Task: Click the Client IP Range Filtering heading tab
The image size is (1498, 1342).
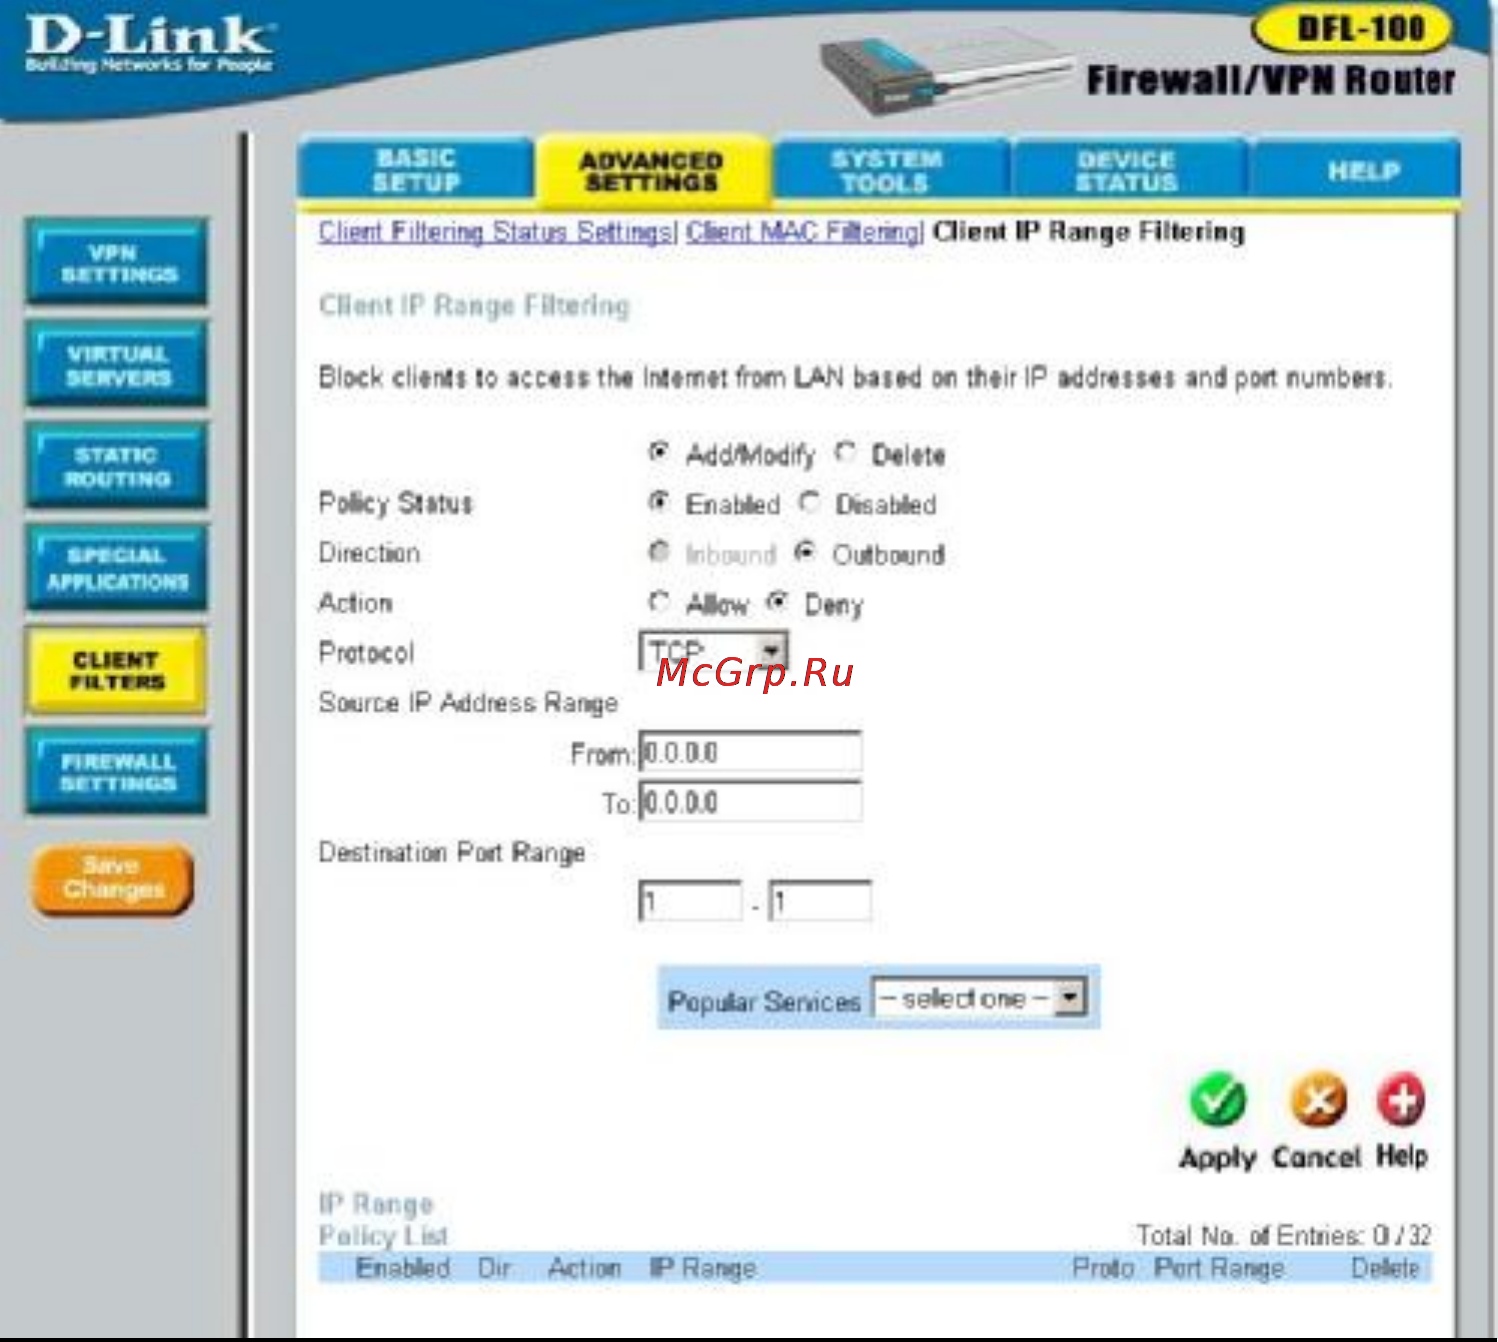Action: coord(1088,232)
